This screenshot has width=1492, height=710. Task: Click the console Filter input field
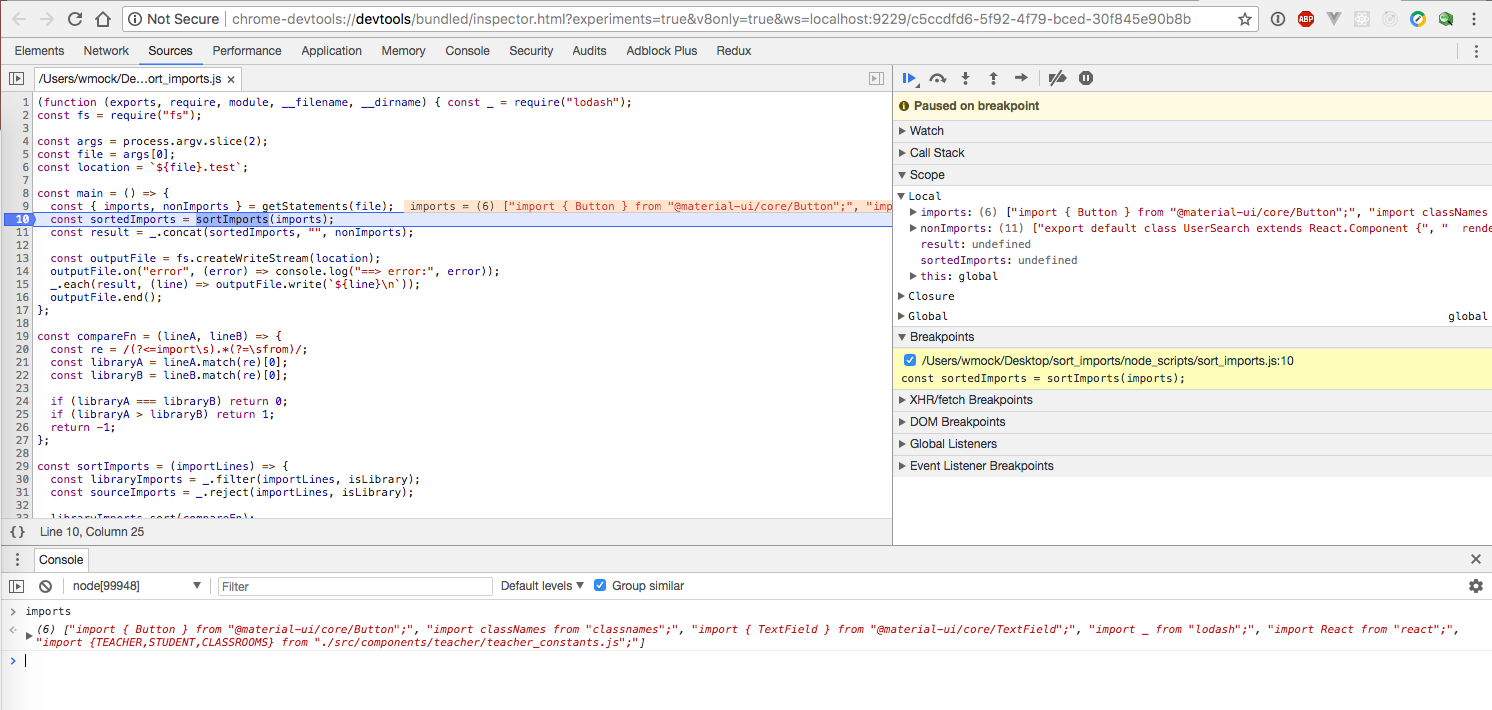355,587
